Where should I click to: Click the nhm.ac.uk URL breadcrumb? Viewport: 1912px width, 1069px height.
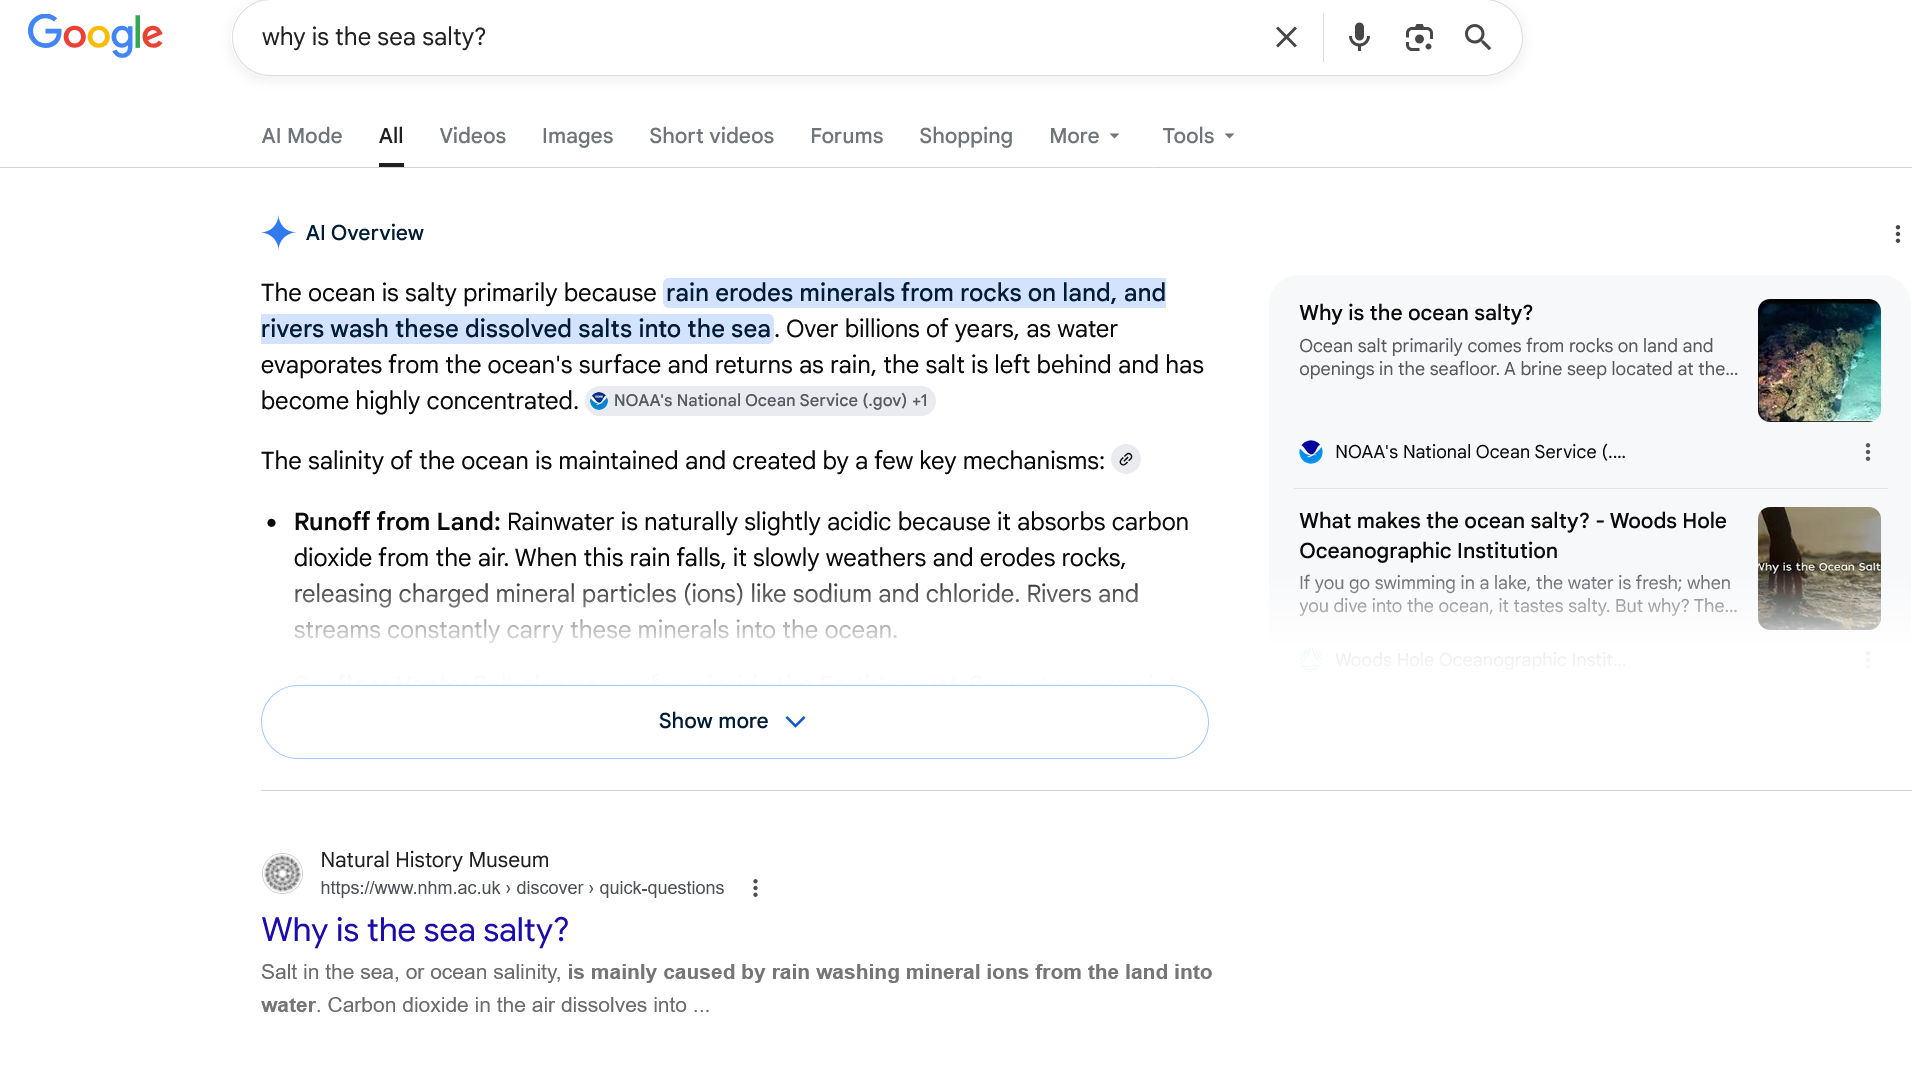pyautogui.click(x=522, y=888)
